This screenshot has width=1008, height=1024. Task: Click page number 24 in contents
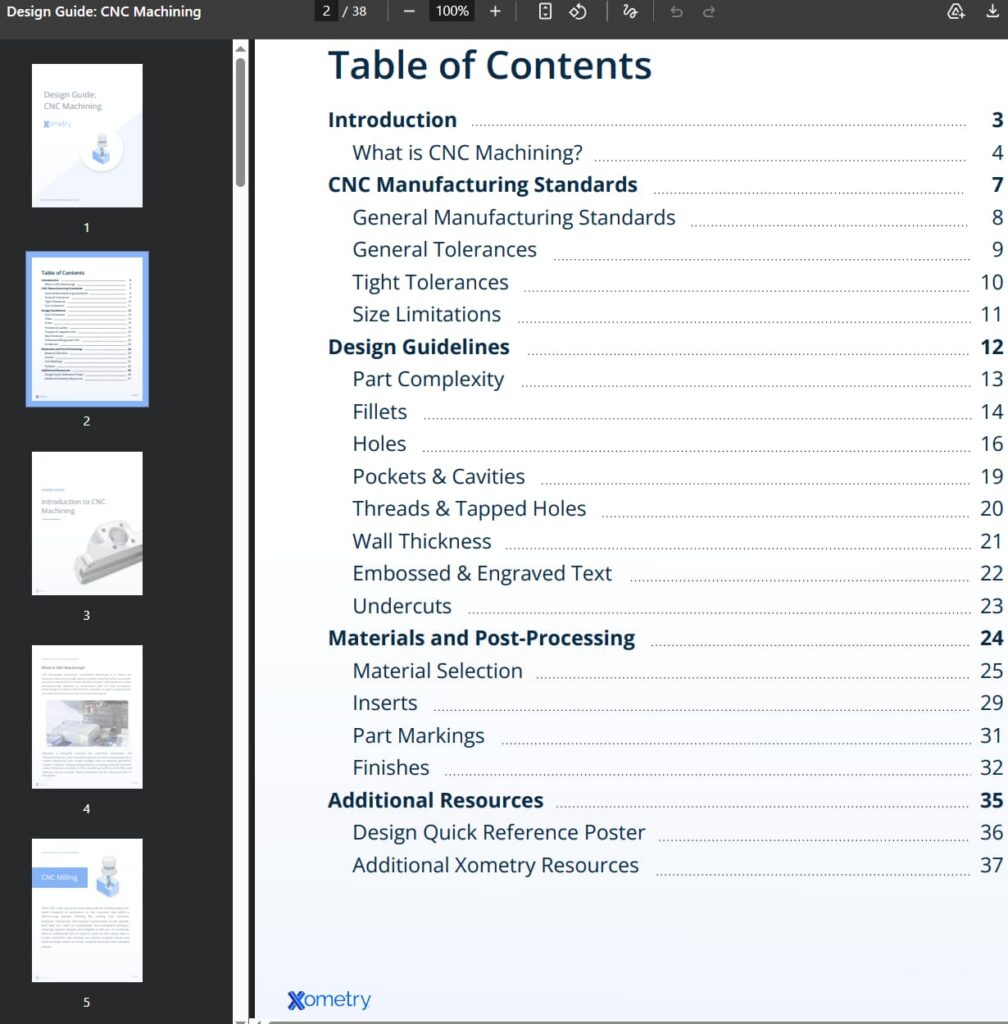(992, 638)
